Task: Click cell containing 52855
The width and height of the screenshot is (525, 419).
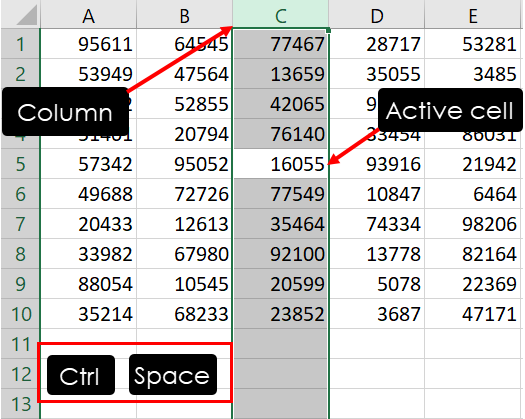Action: click(184, 104)
